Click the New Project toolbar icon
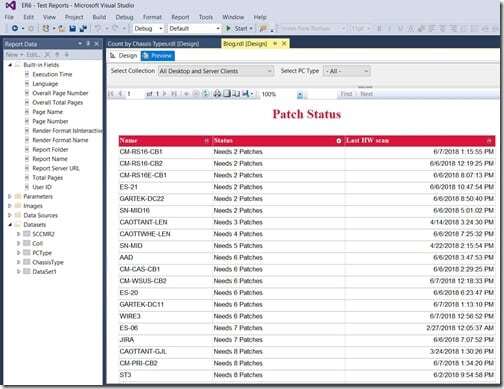The height and width of the screenshot is (389, 504). [x=46, y=29]
